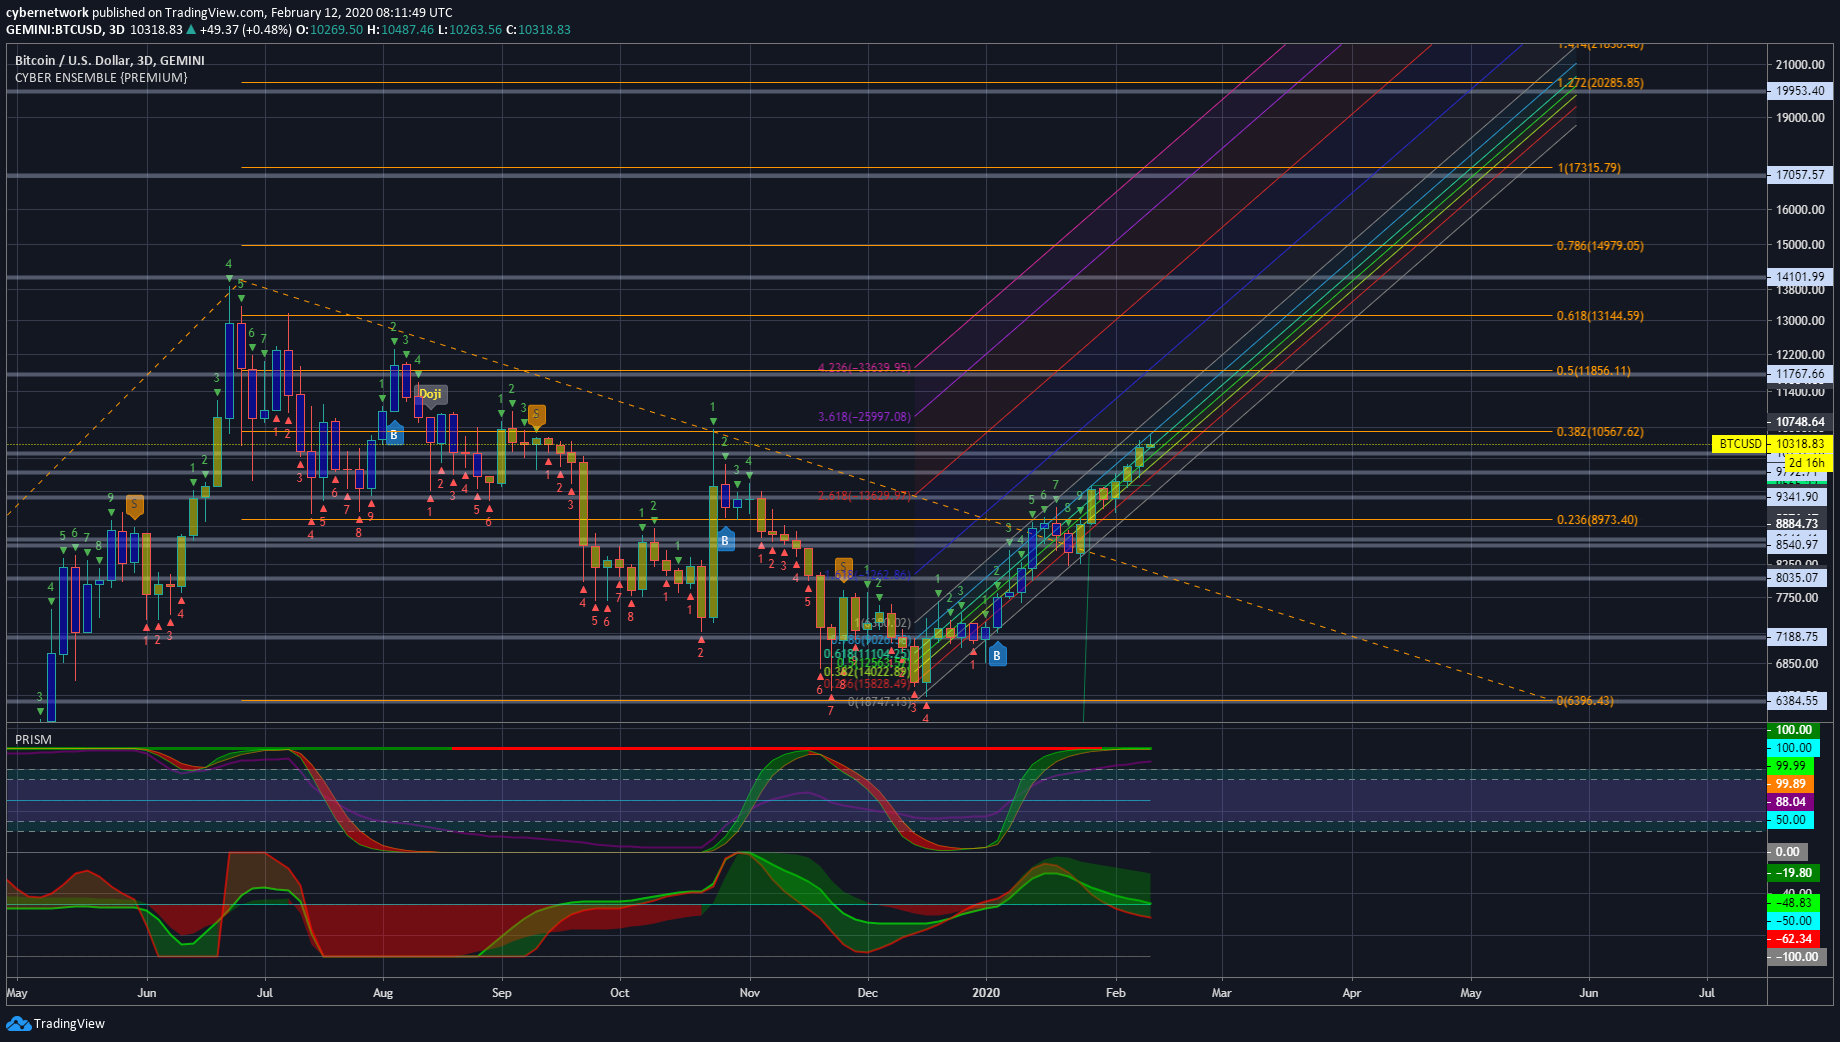Click the current price label 10318.83 on axis
Viewport: 1840px width, 1042px height.
coord(1800,444)
